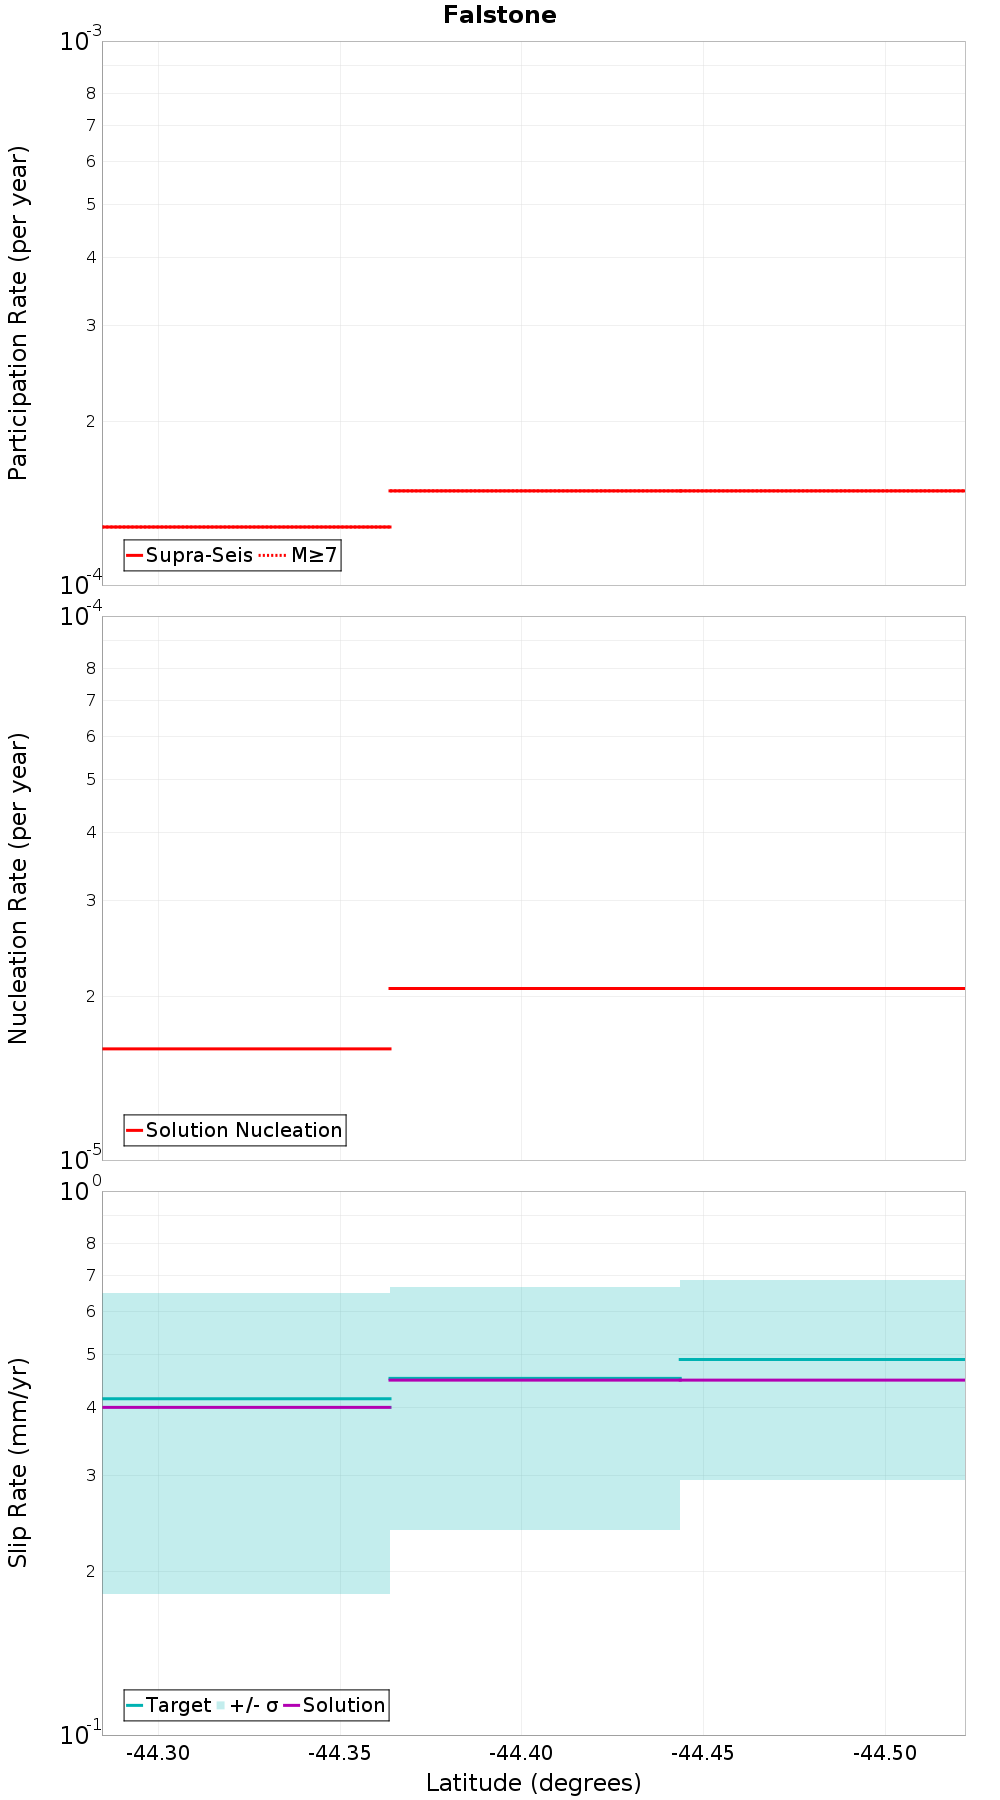This screenshot has width=1000, height=1800.
Task: Click the Participation Rate y-axis label
Action: point(18,313)
